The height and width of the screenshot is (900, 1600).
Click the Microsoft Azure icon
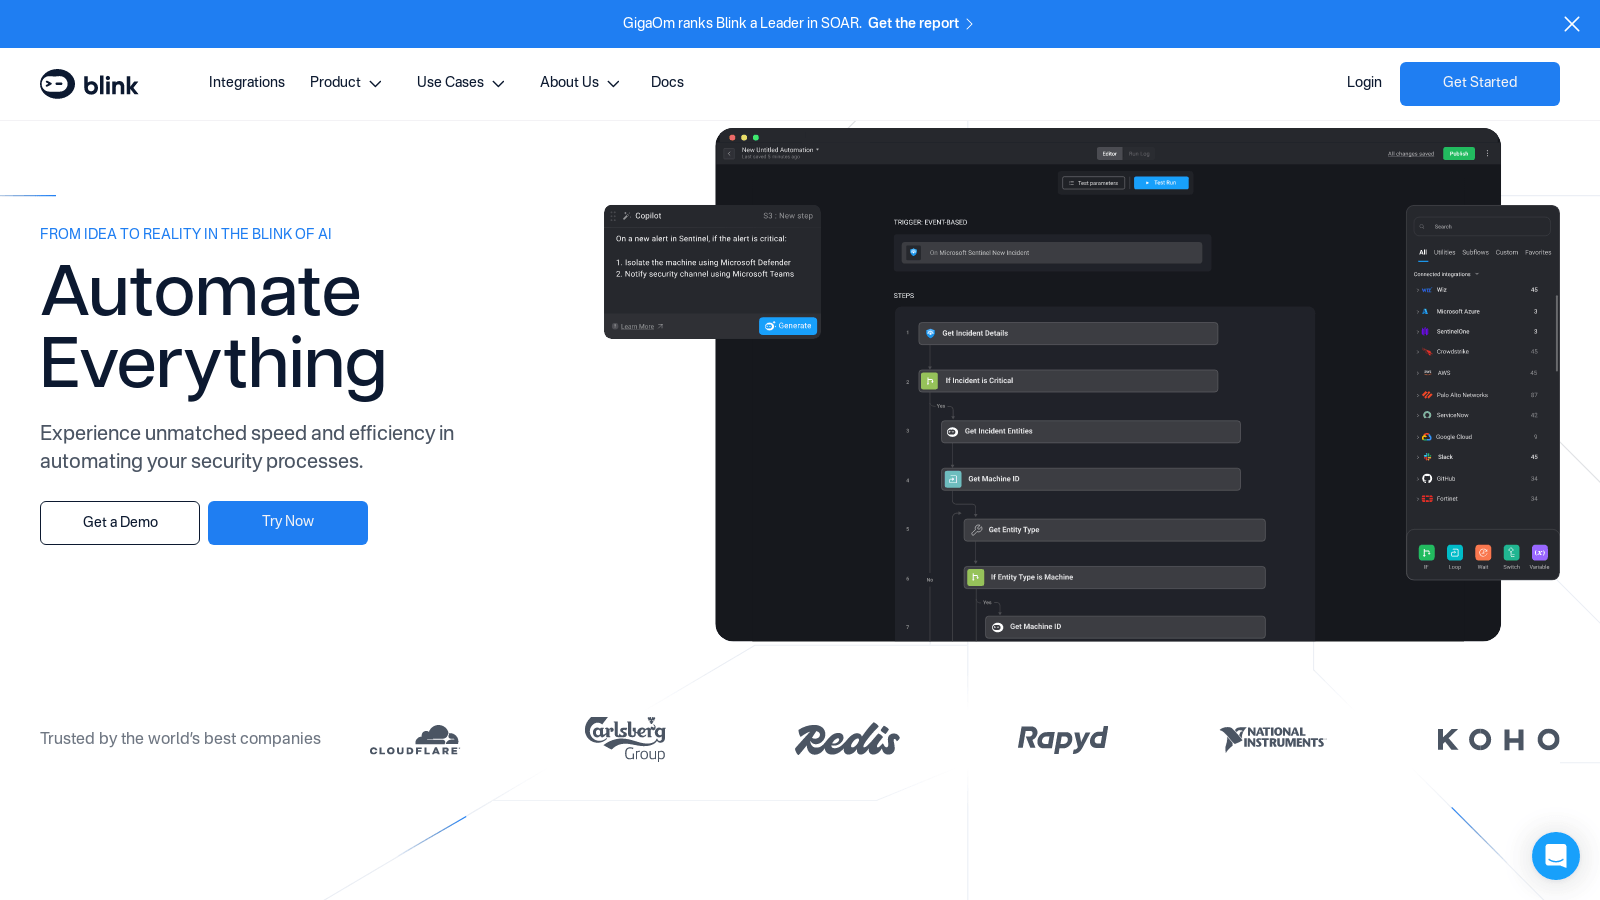pos(1426,311)
